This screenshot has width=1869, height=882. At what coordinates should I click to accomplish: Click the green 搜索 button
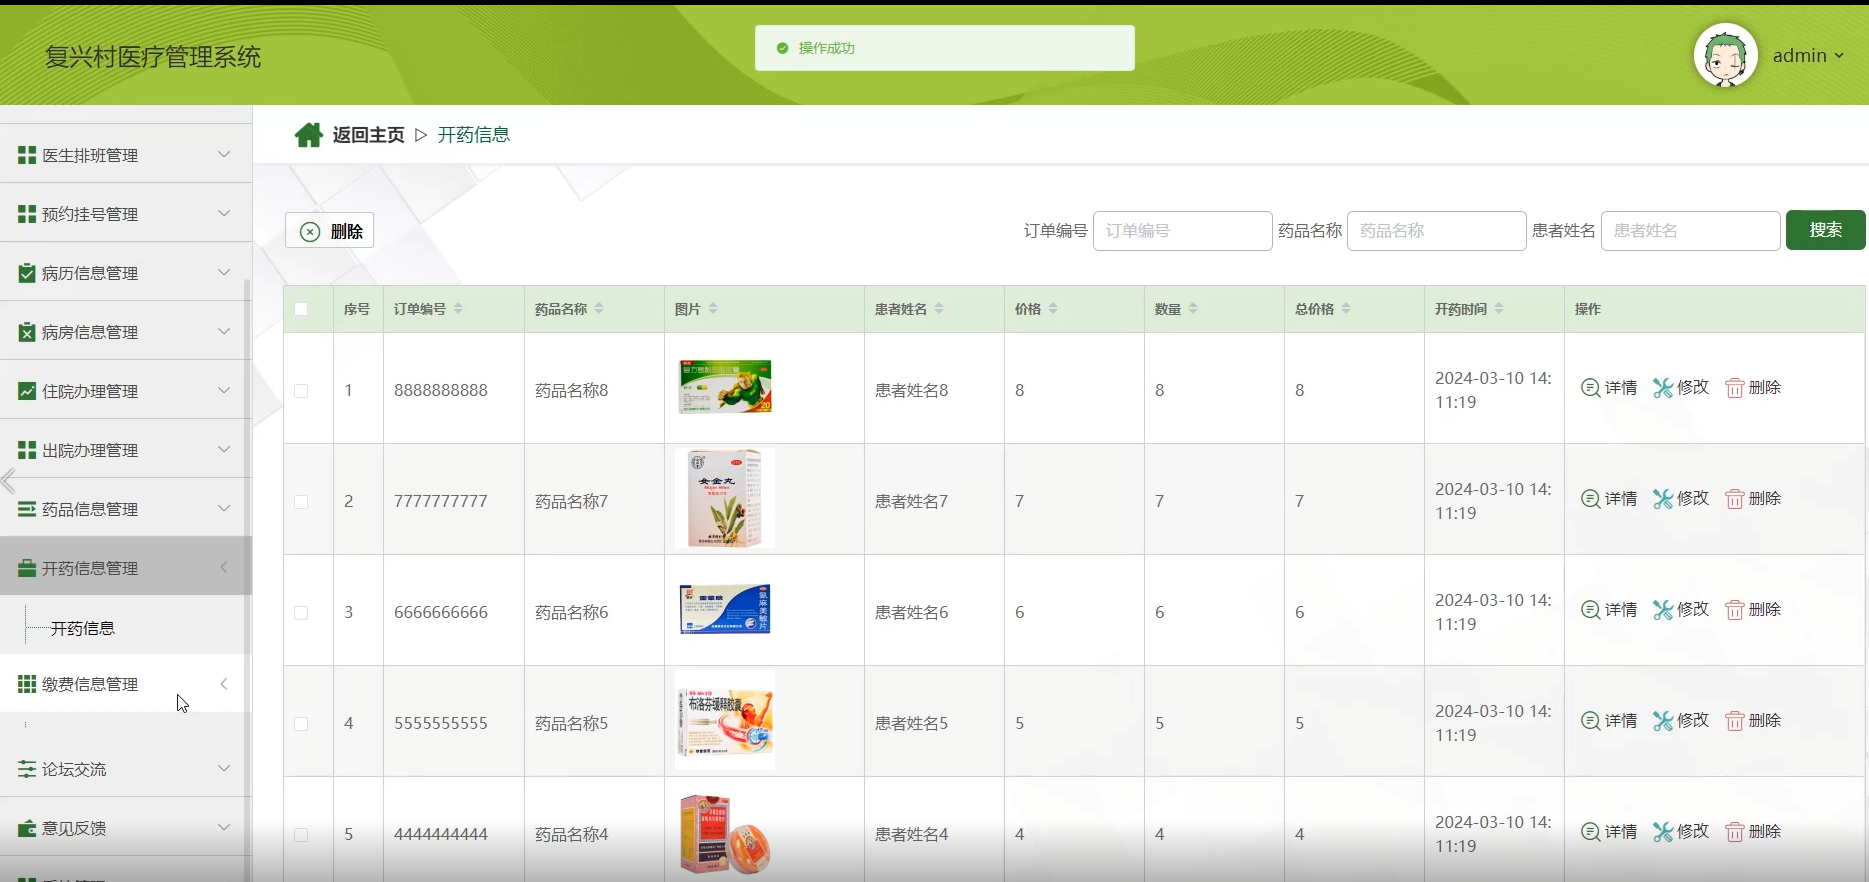[x=1825, y=230]
